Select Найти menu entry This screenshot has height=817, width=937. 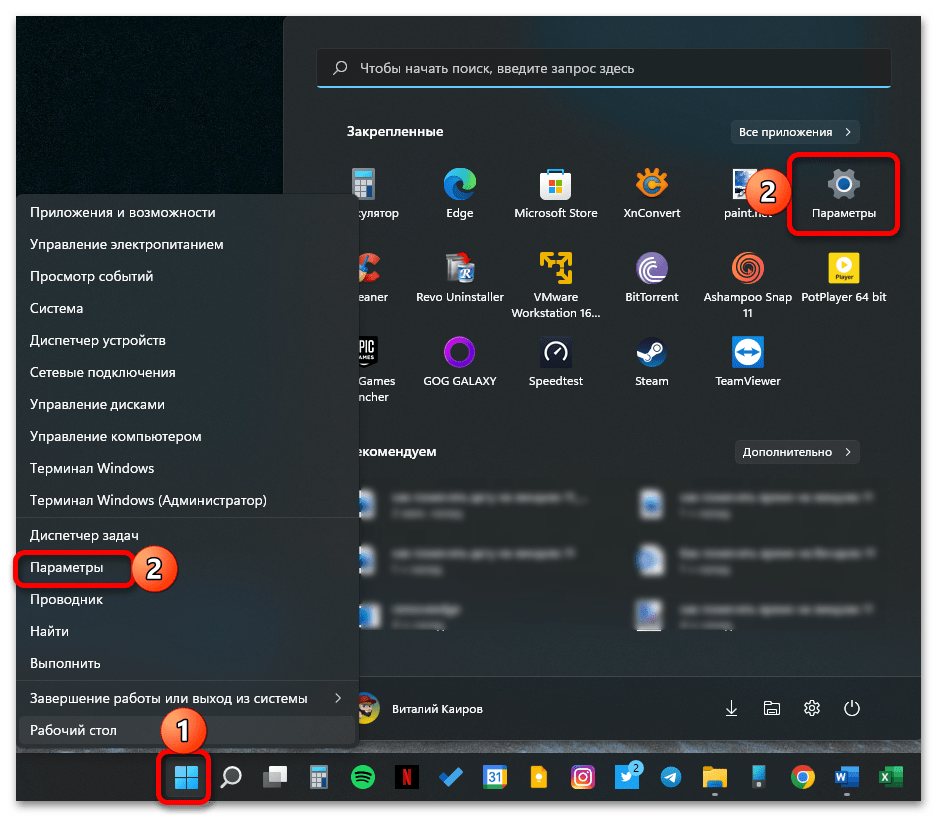(187, 631)
